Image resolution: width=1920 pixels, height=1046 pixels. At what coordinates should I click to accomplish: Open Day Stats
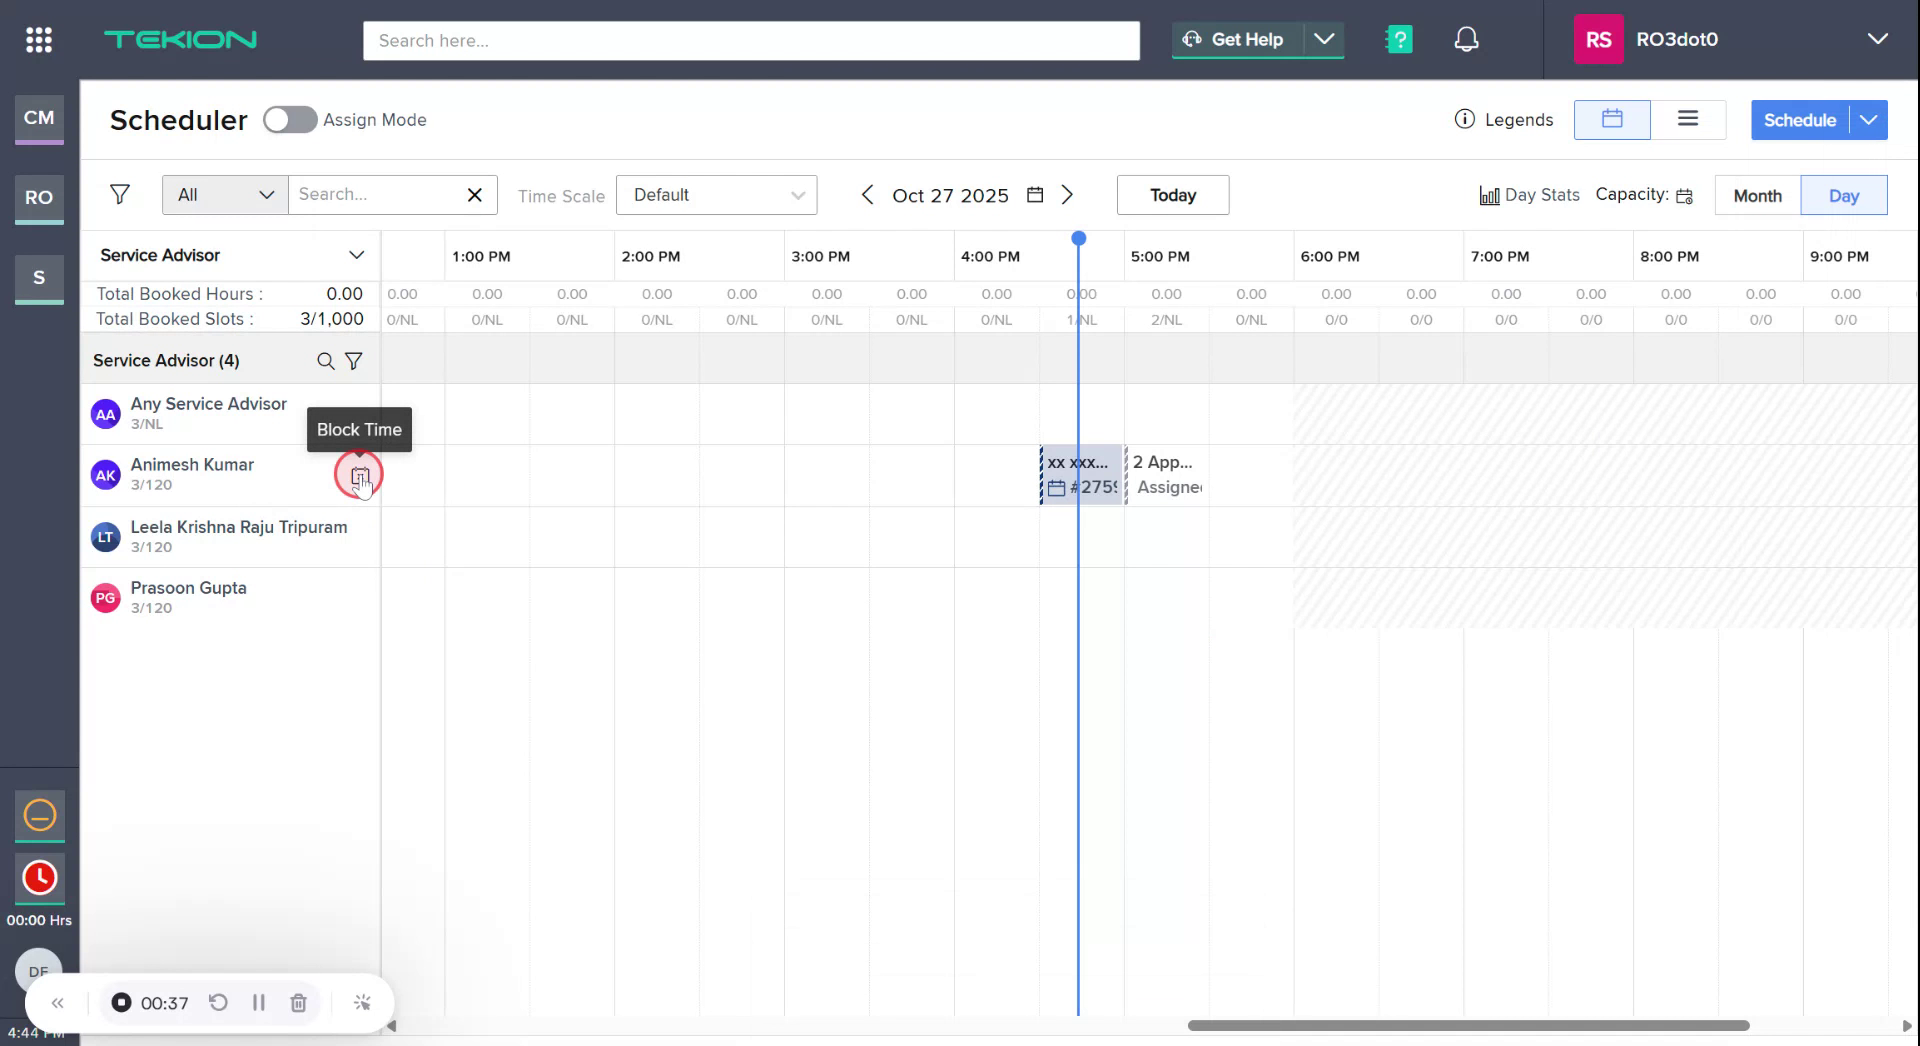coord(1528,195)
